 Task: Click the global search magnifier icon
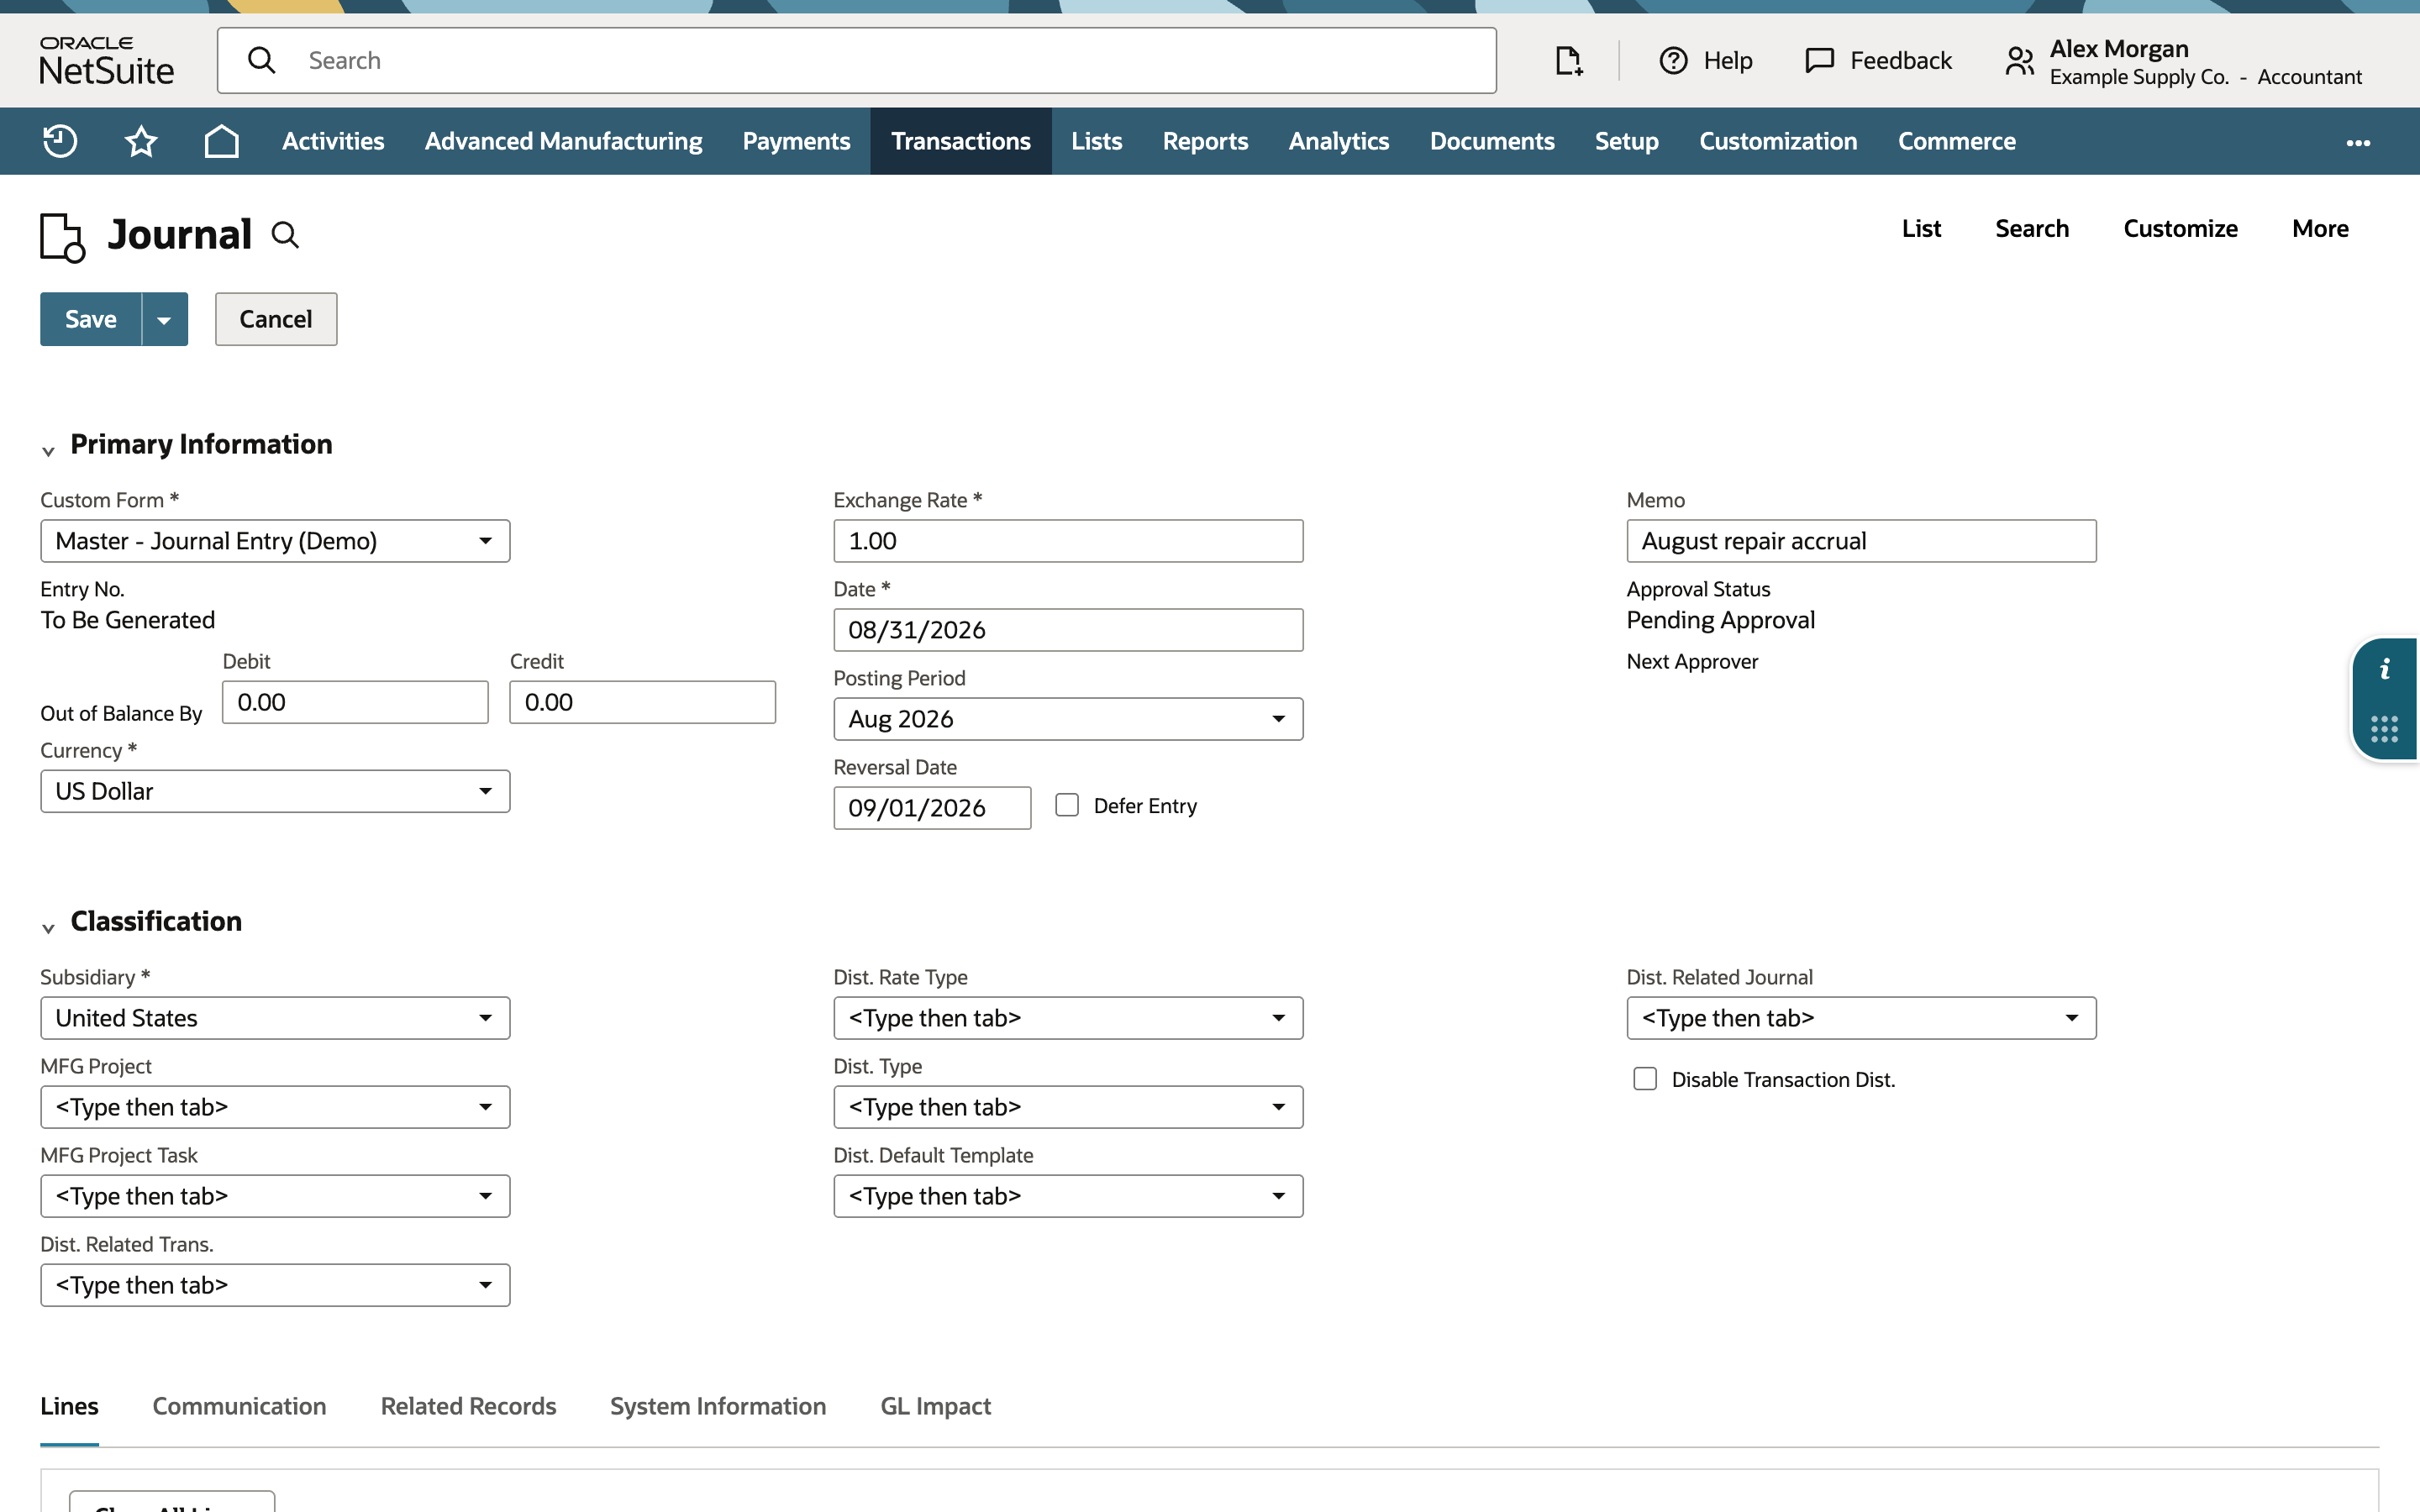coord(262,60)
